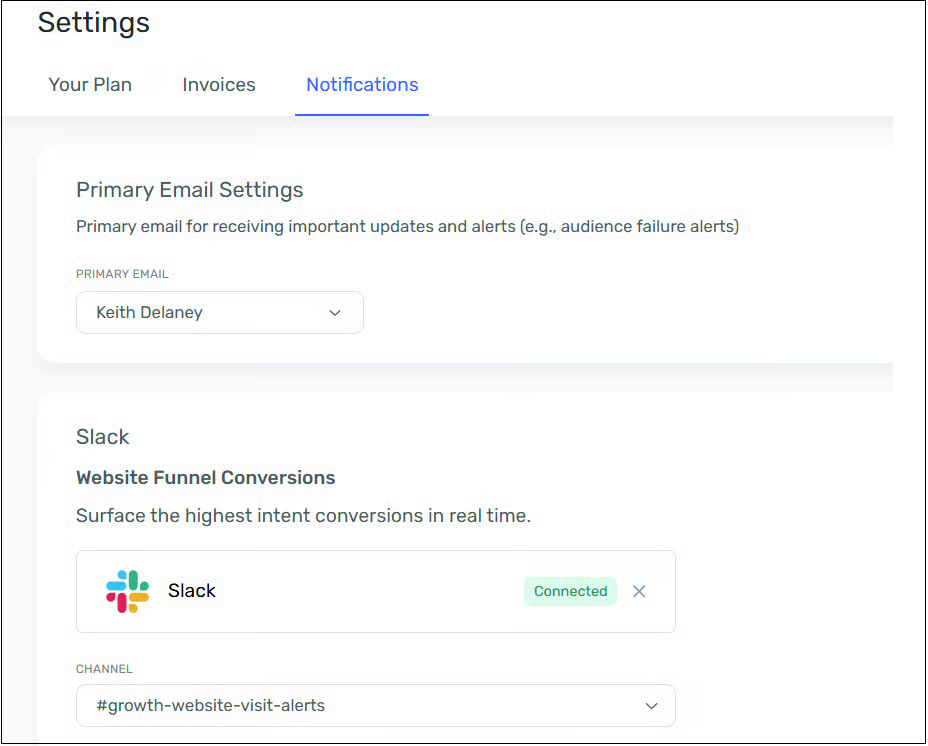Click the Slack section heading
928x746 pixels.
click(103, 437)
